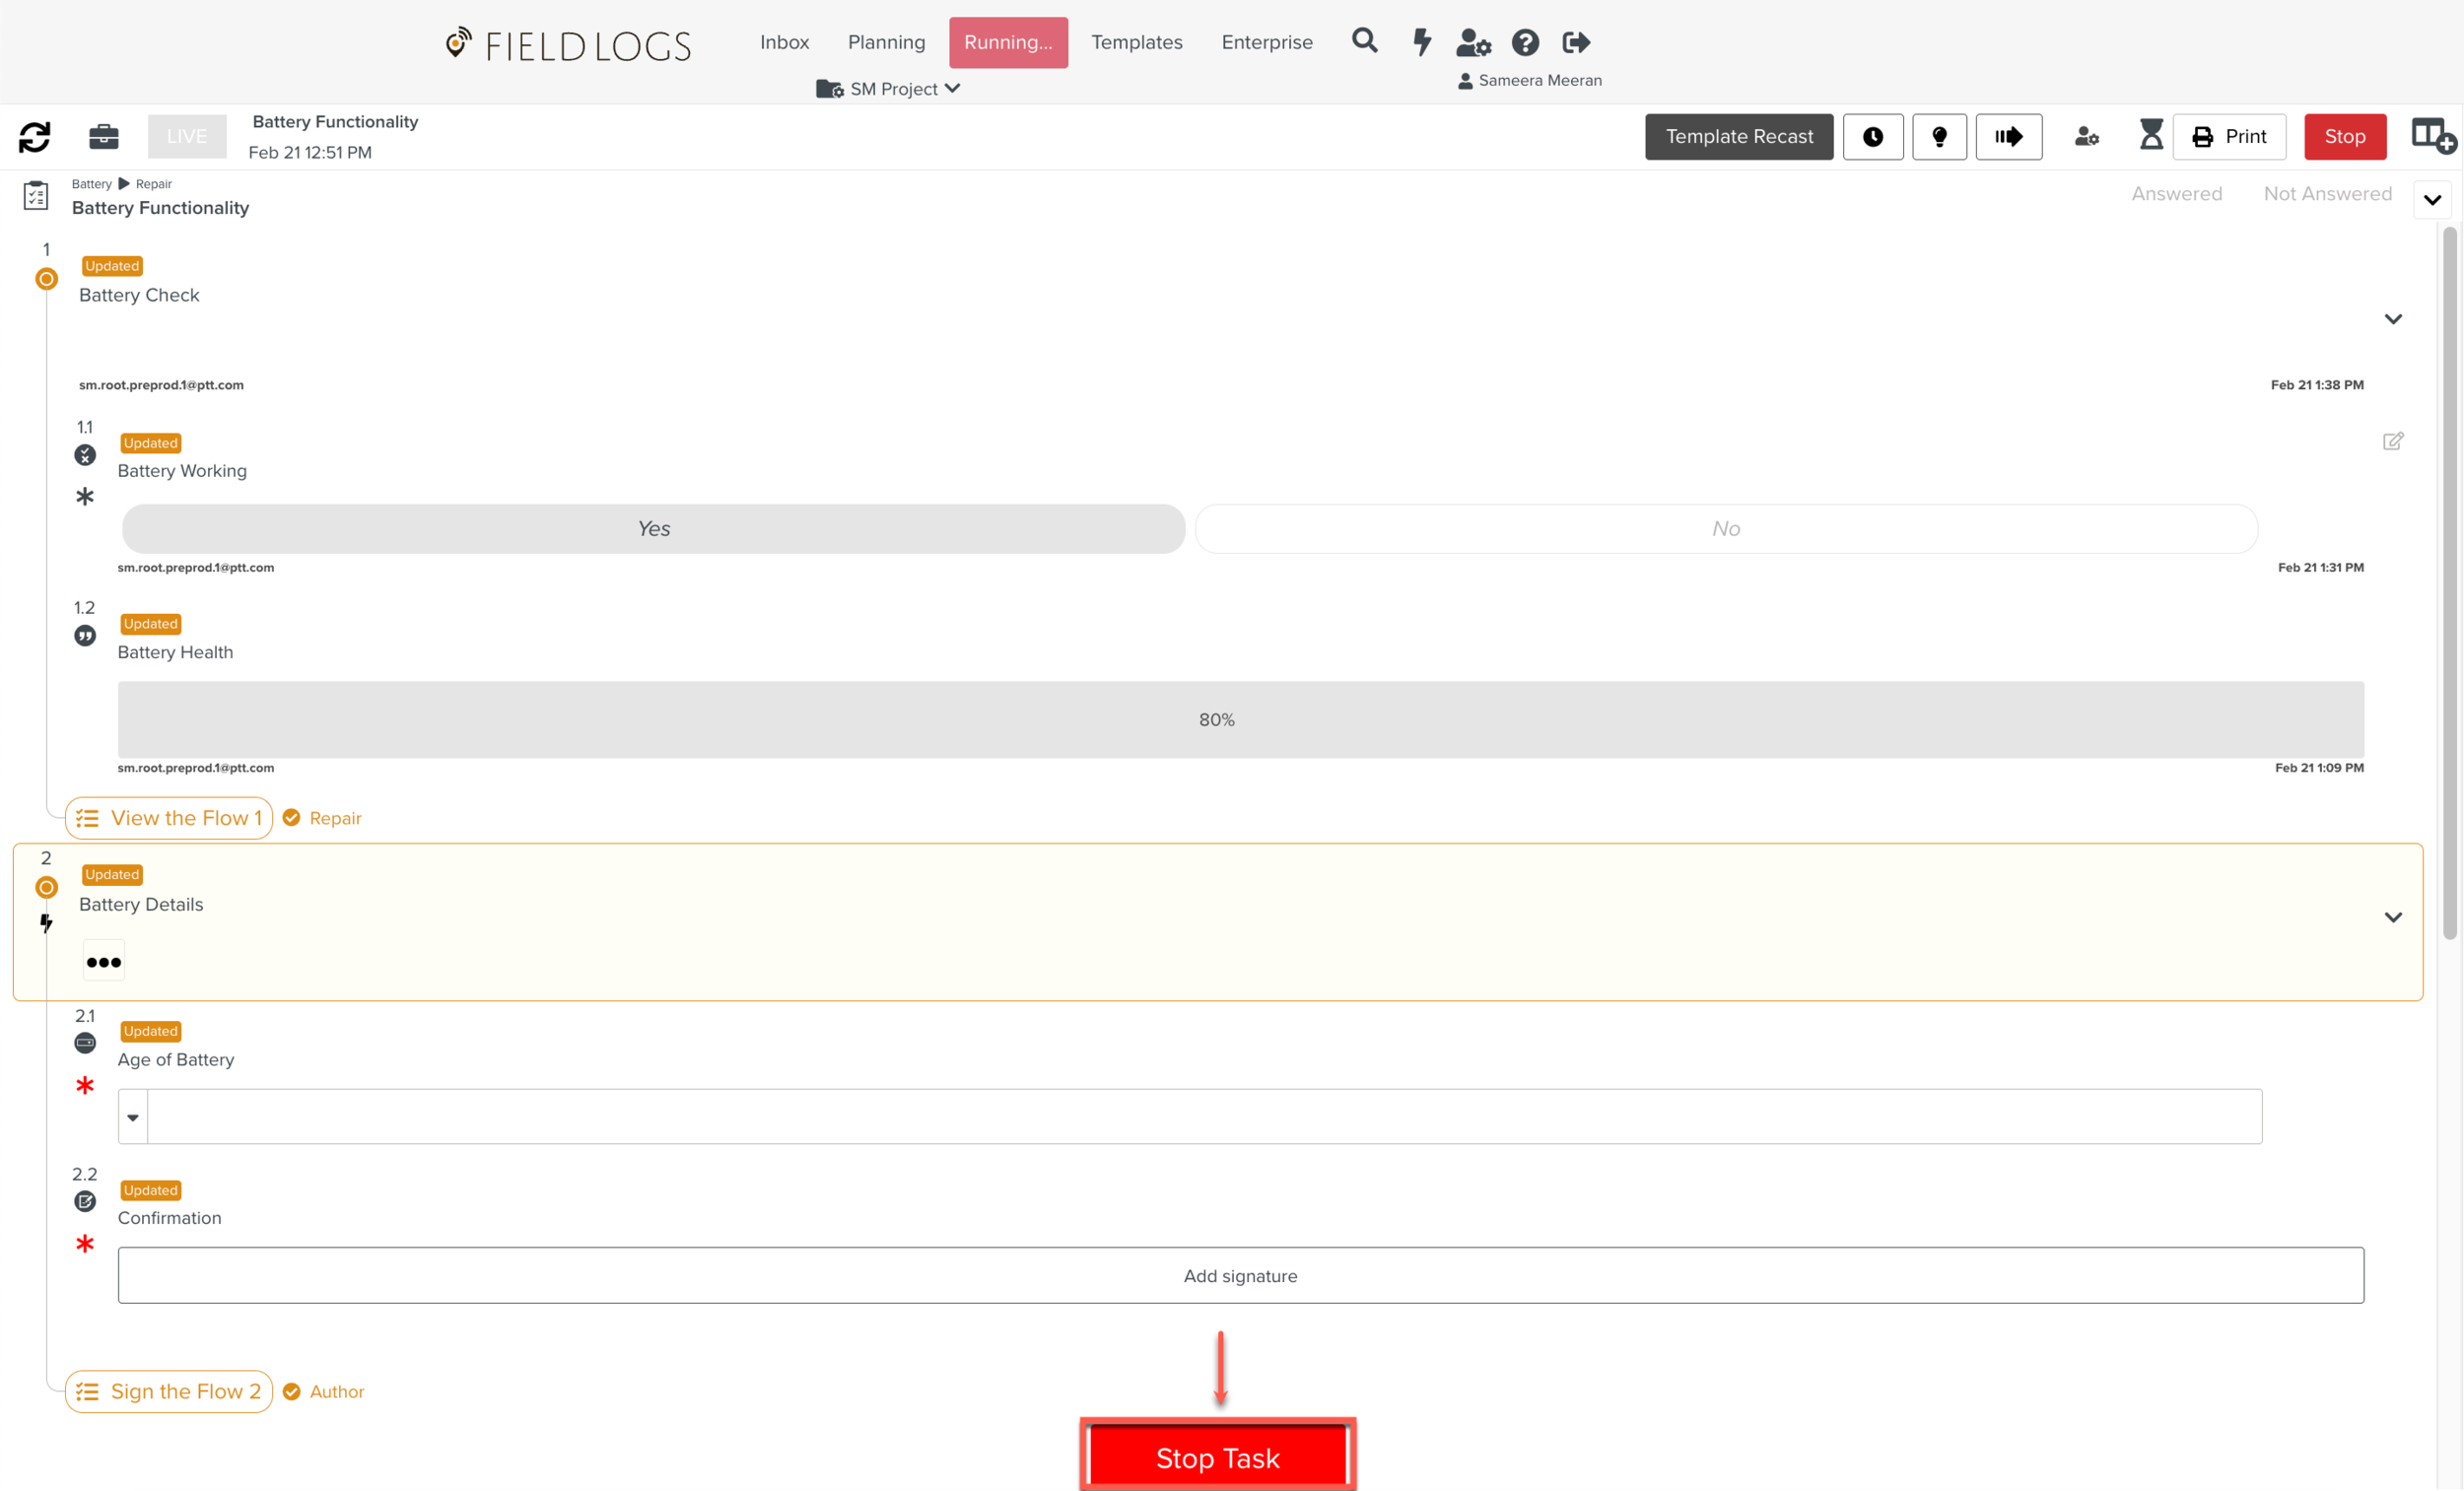
Task: Click the edit icon for Battery Working
Action: pos(2392,441)
